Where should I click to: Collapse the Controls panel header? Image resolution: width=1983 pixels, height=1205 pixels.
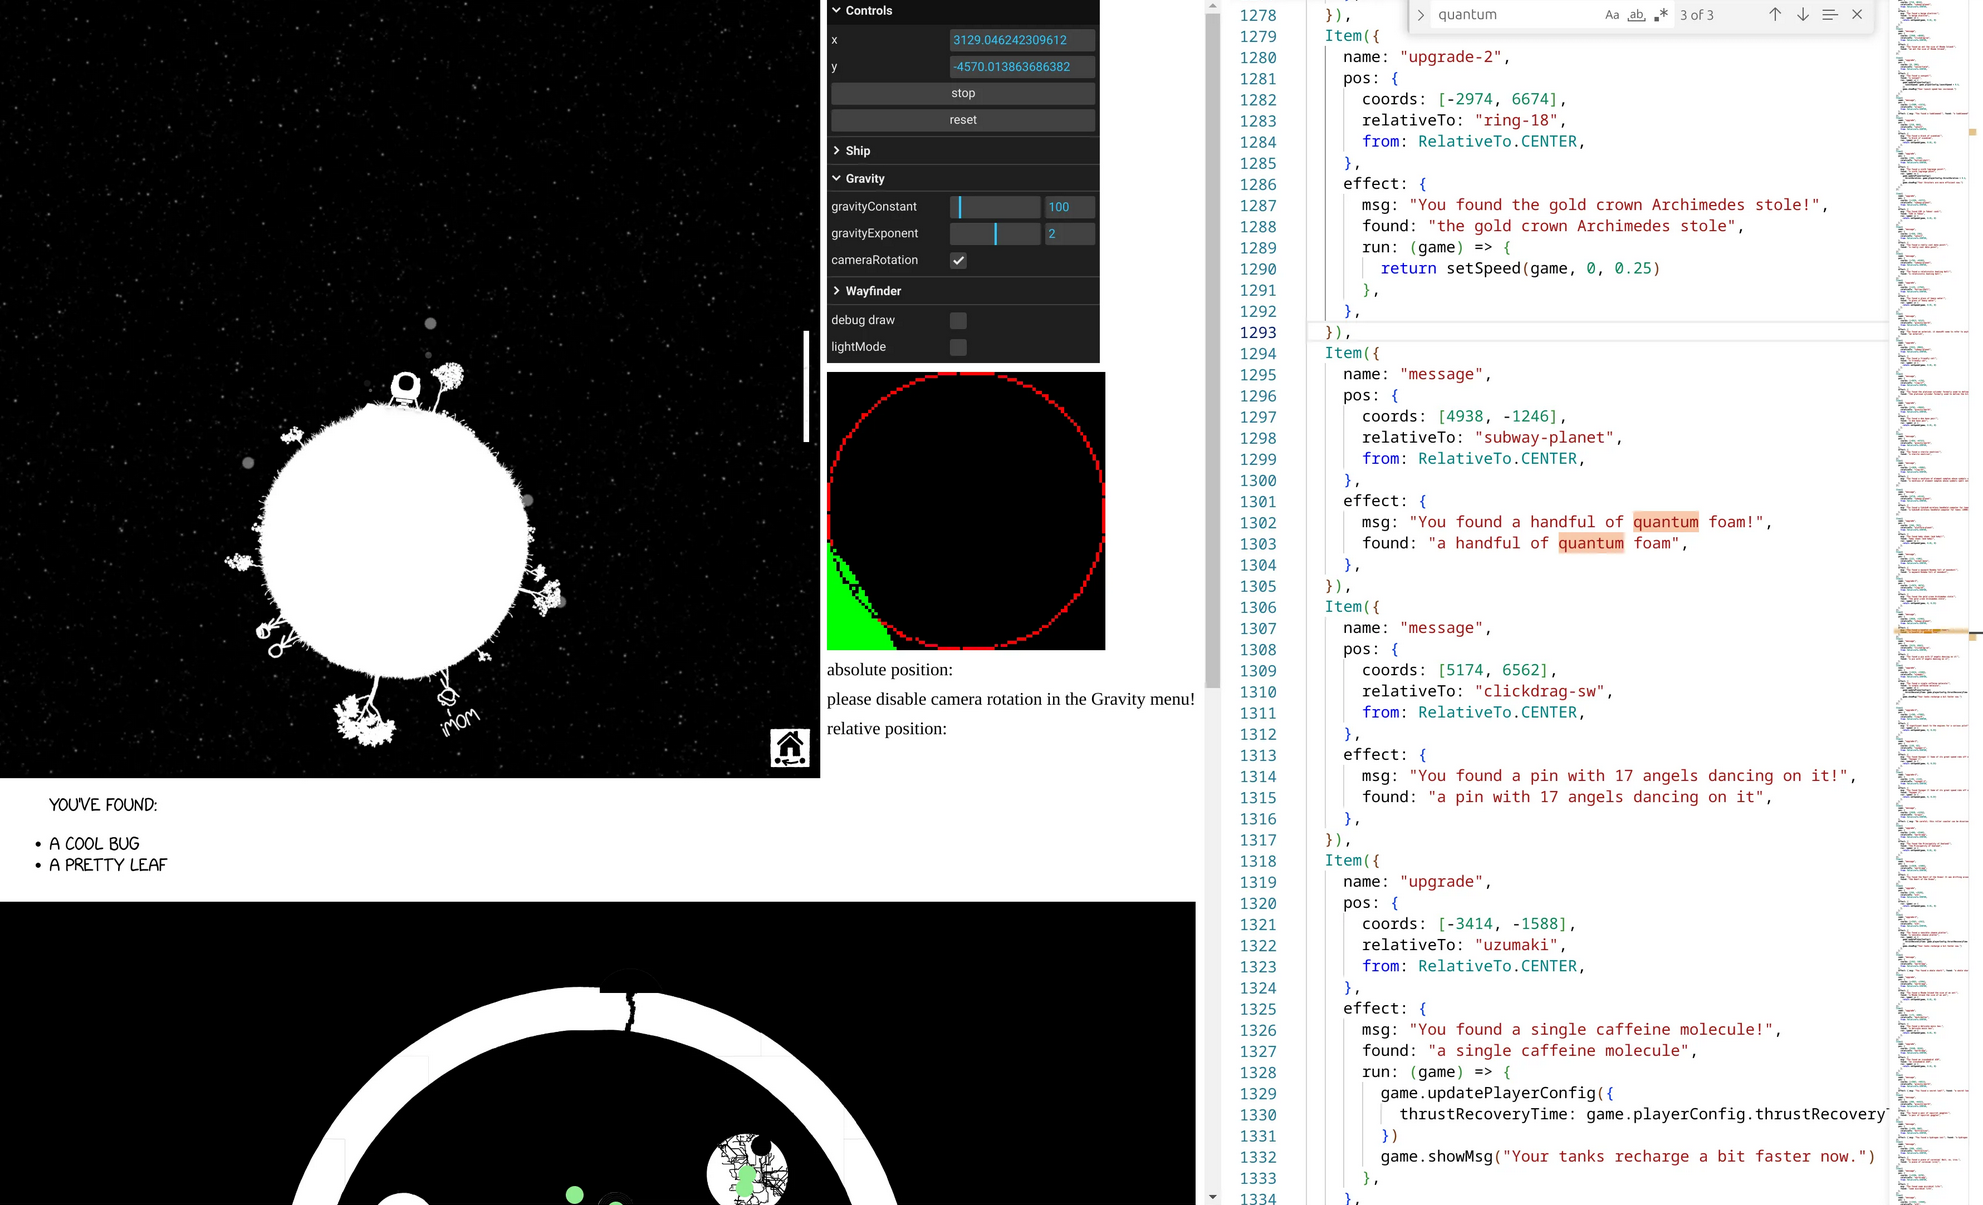868,11
